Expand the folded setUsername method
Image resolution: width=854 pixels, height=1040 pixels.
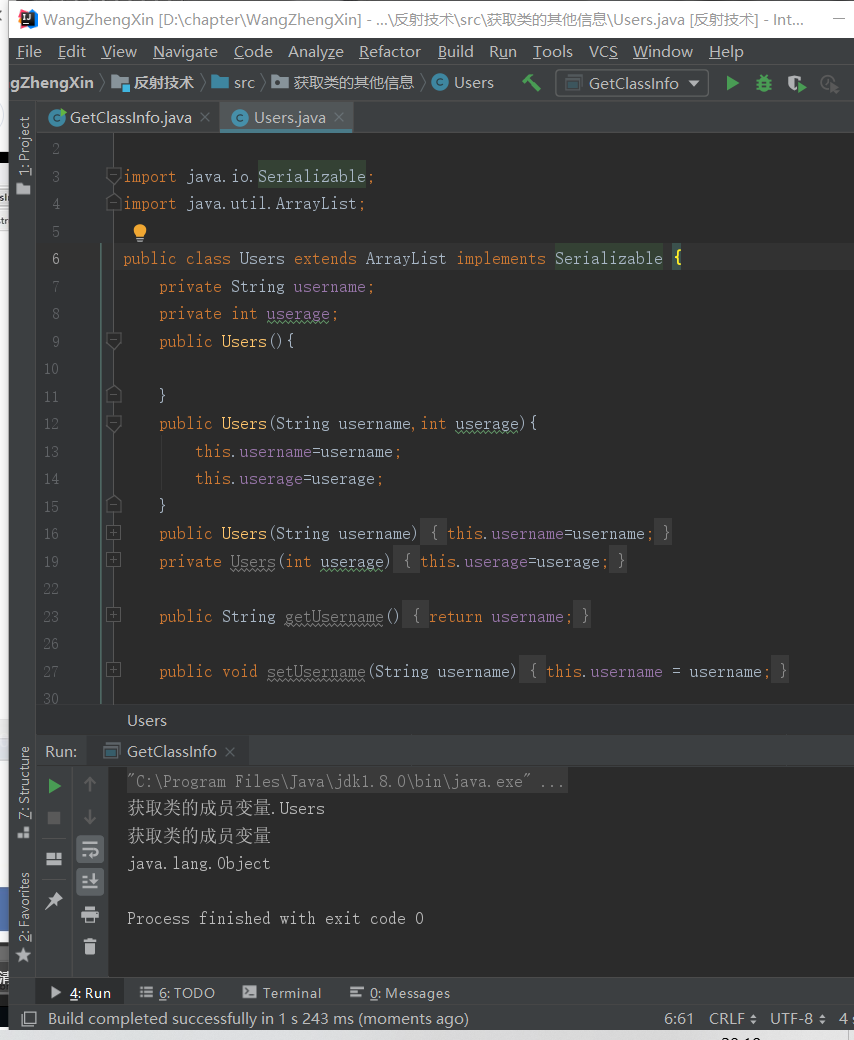click(x=114, y=670)
